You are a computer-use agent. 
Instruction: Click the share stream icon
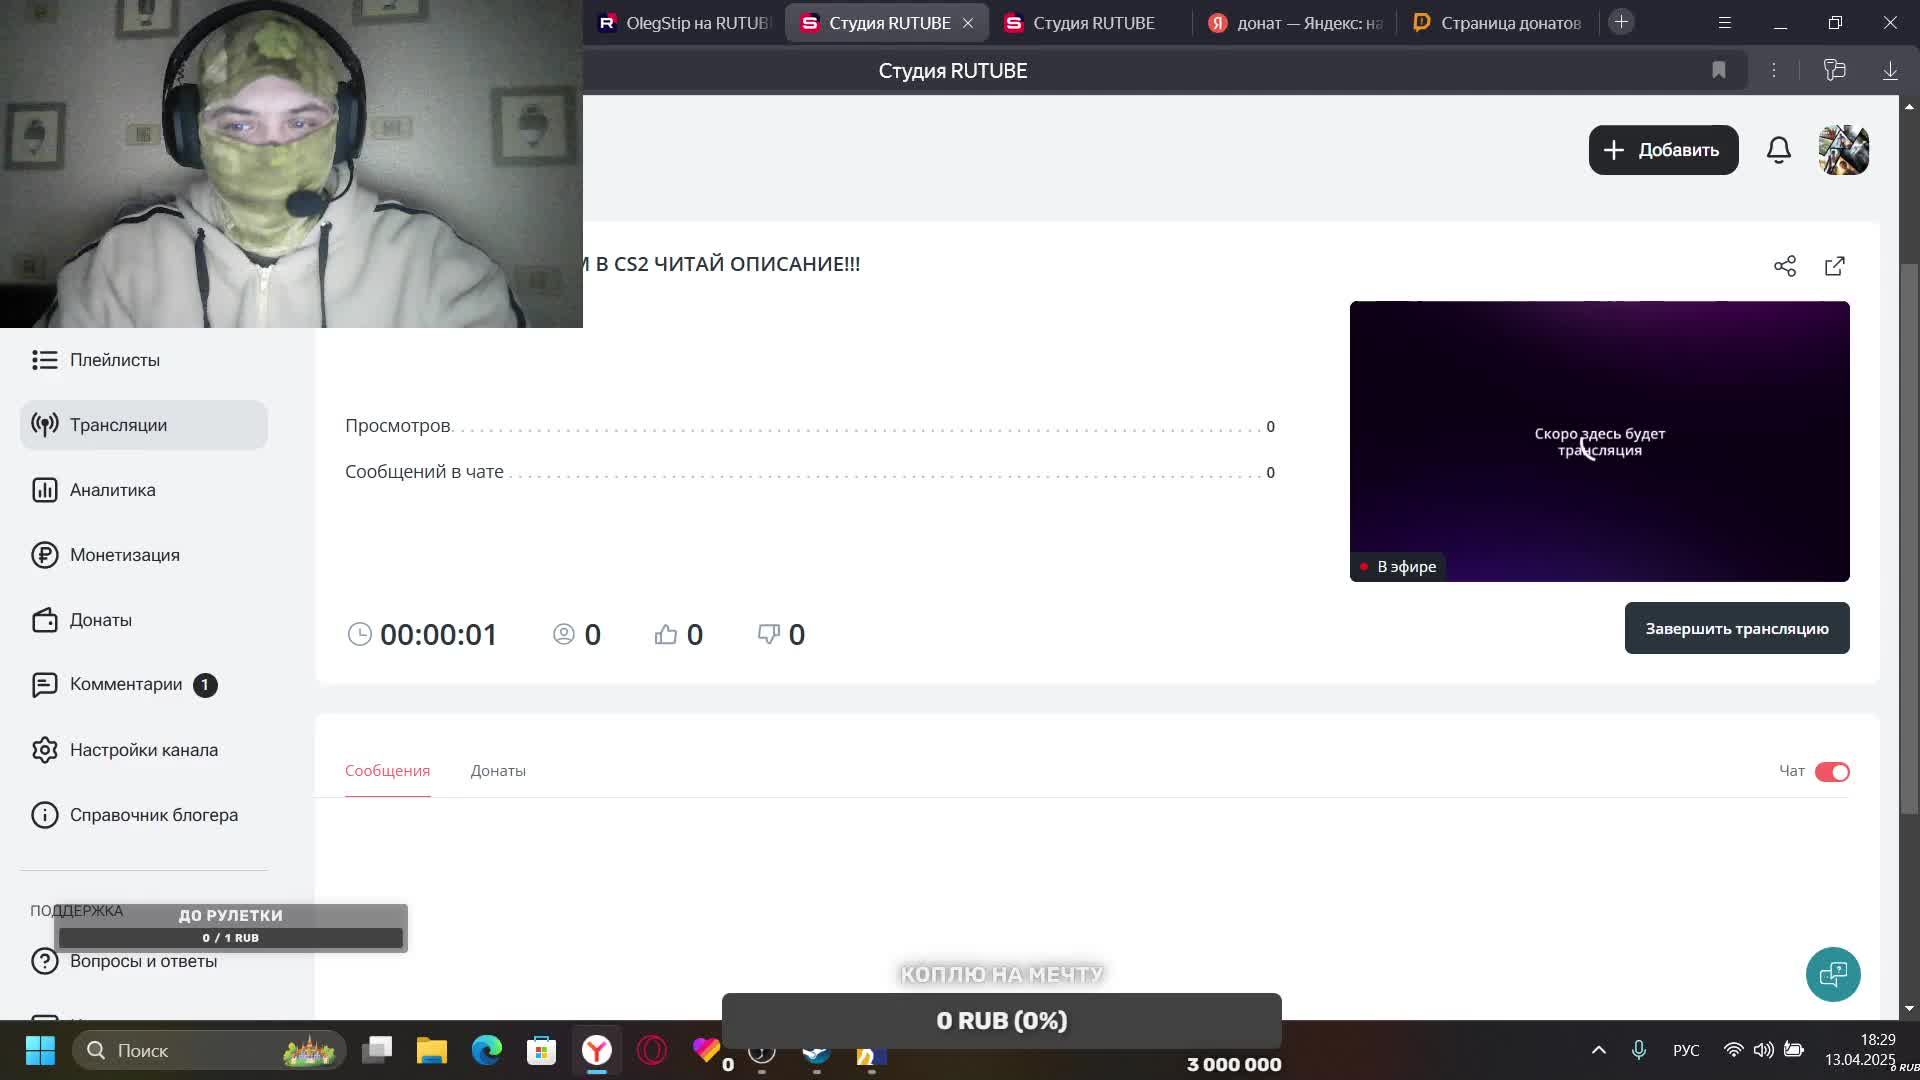click(x=1784, y=266)
